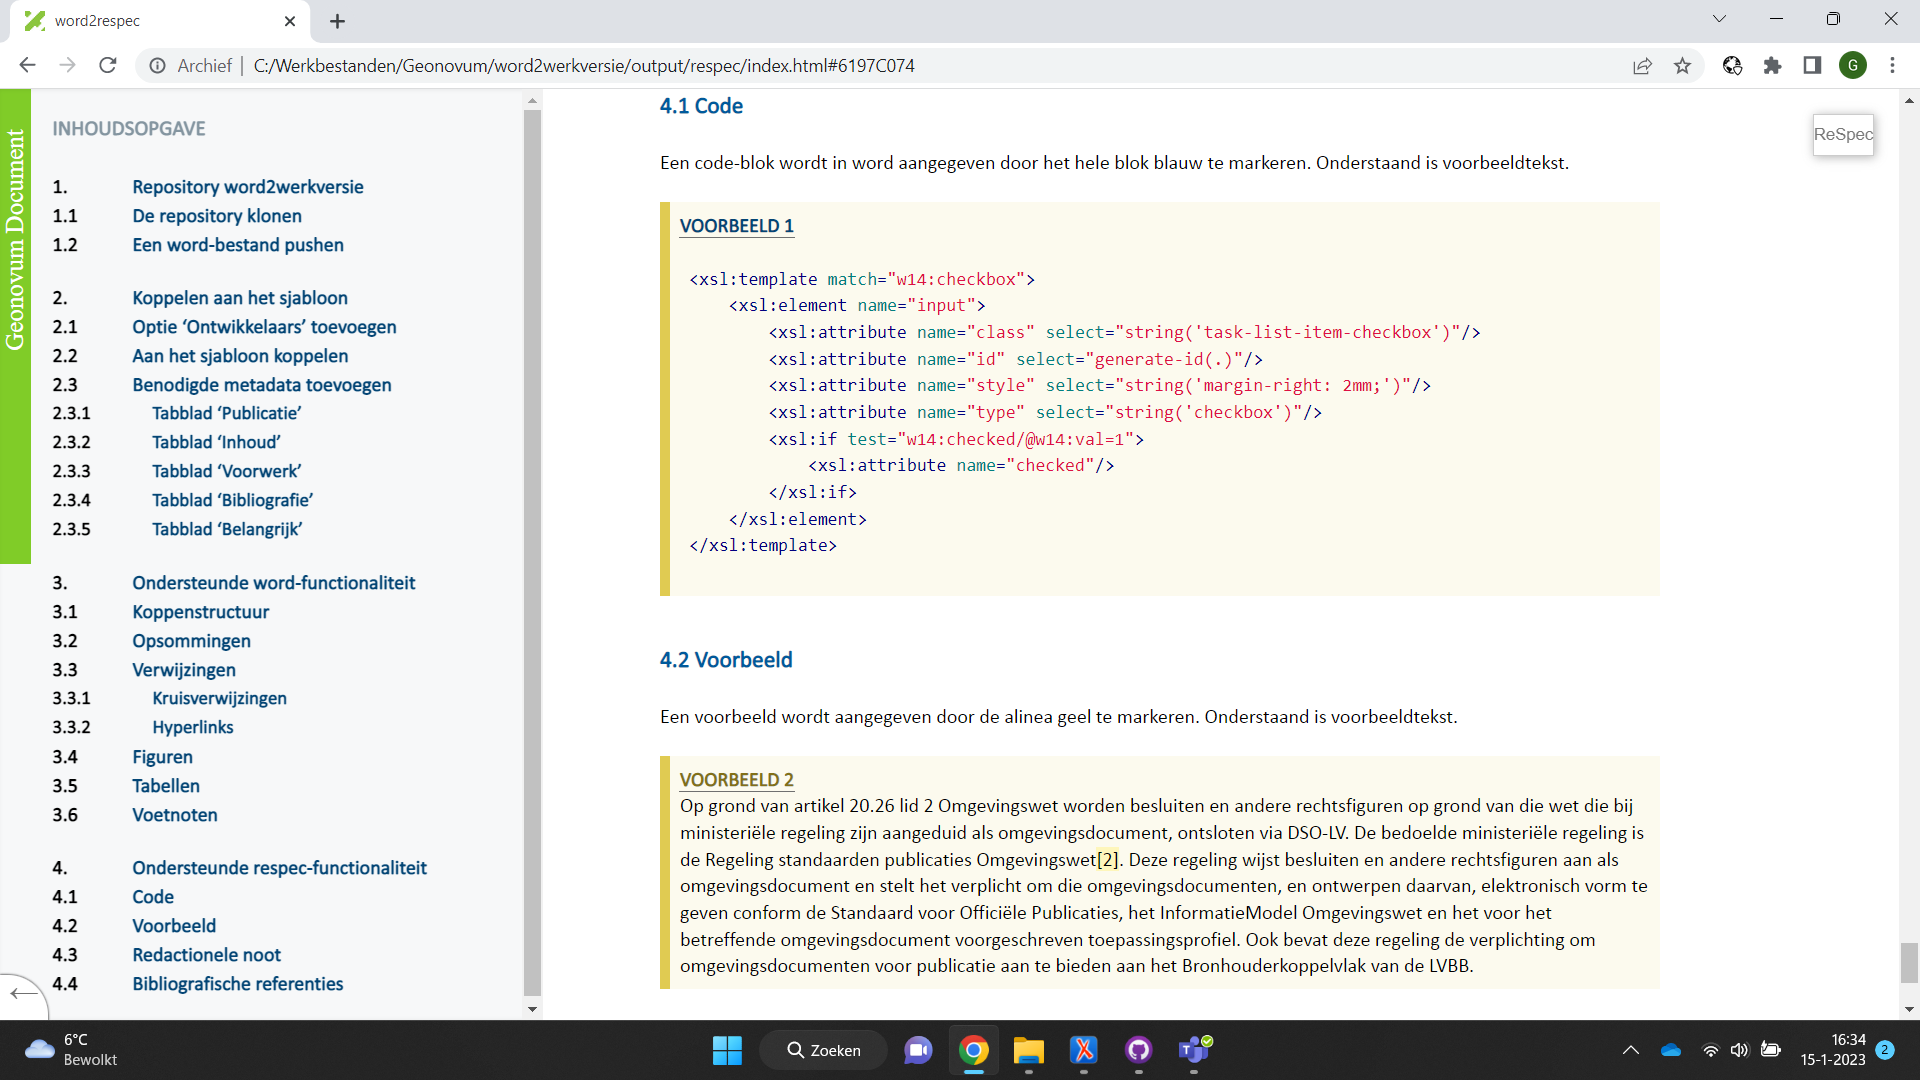Screen dimensions: 1920x1080
Task: View site info icon next to Archief
Action: click(158, 65)
